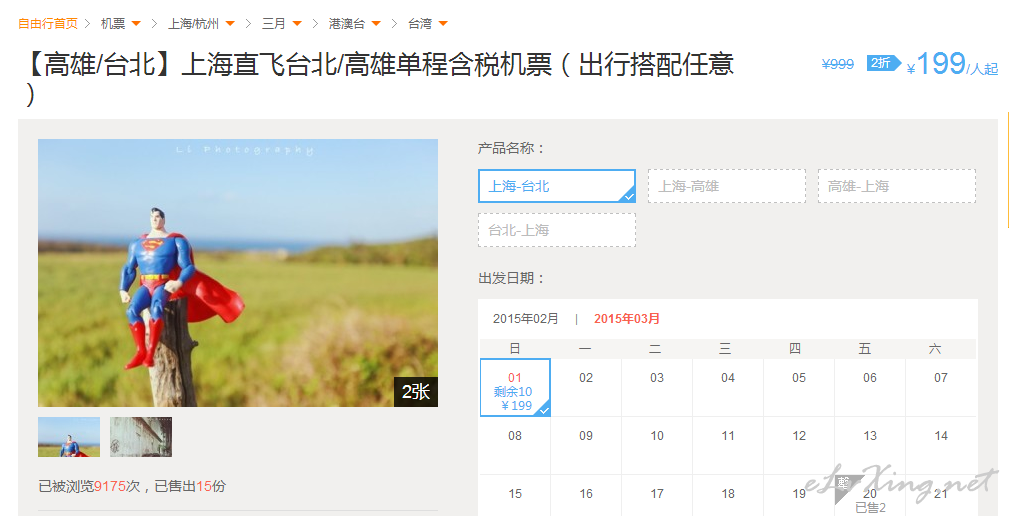Select the 上海-高雄 product option
Screen dimensions: 1009x516
point(727,186)
